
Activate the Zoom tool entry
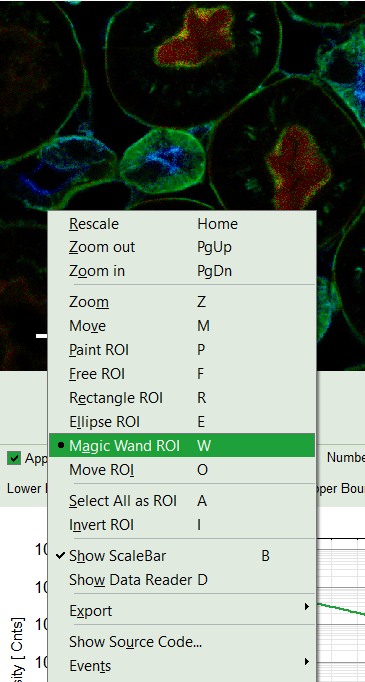182,302
